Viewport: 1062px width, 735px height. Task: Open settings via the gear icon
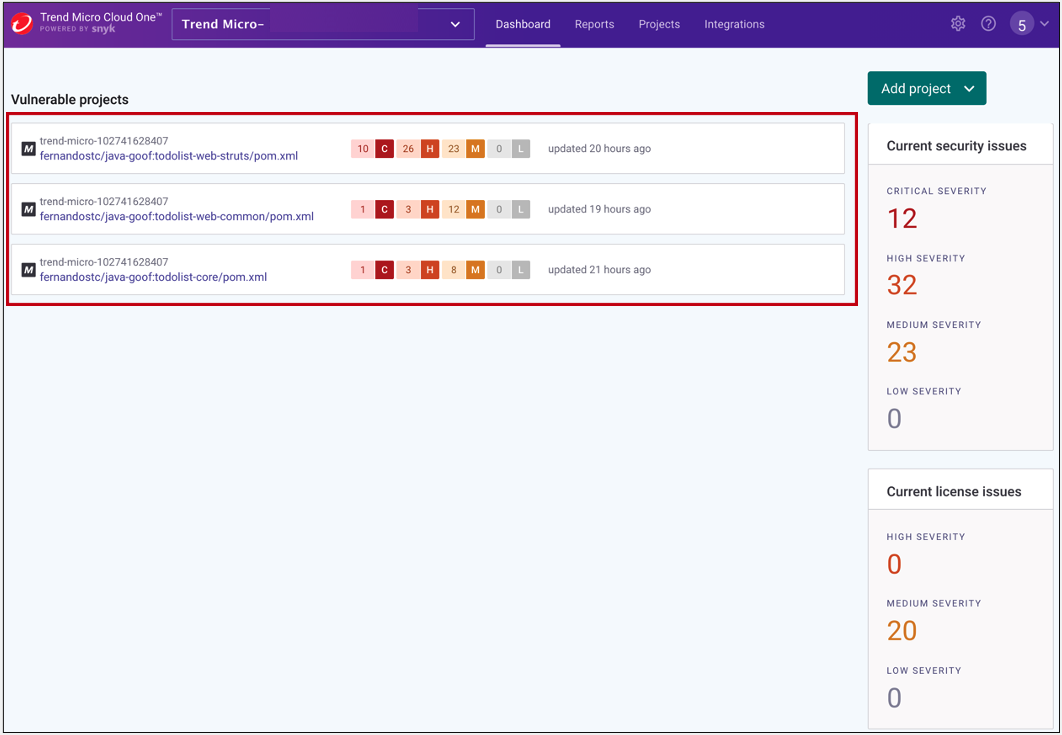coord(958,24)
